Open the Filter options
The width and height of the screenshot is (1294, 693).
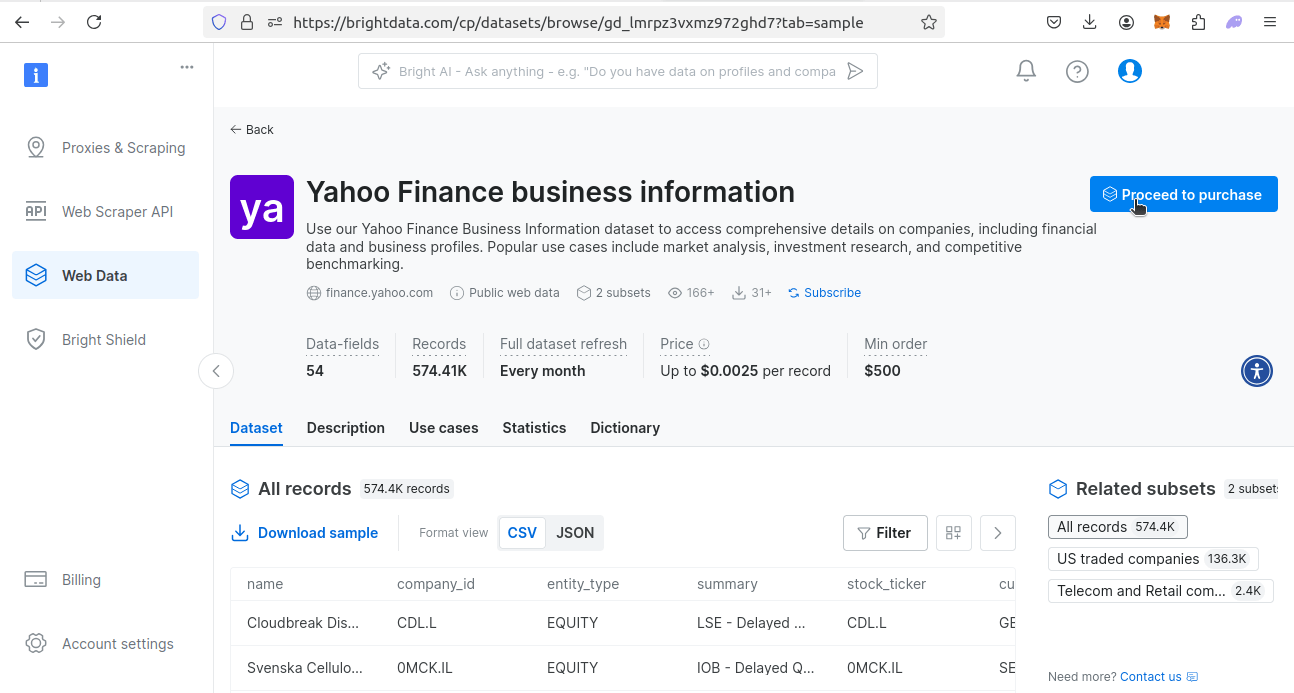pyautogui.click(x=885, y=533)
